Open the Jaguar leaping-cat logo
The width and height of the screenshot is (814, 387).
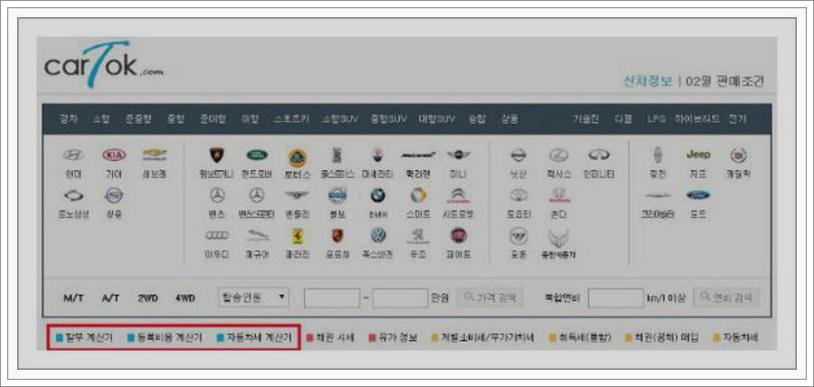coord(258,236)
